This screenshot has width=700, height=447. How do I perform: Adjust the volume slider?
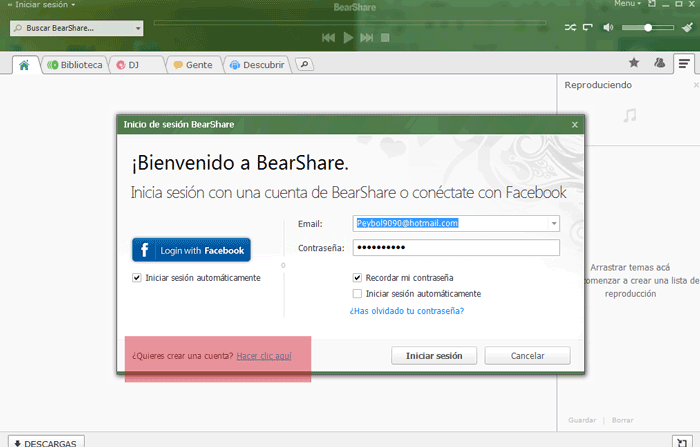pyautogui.click(x=648, y=28)
